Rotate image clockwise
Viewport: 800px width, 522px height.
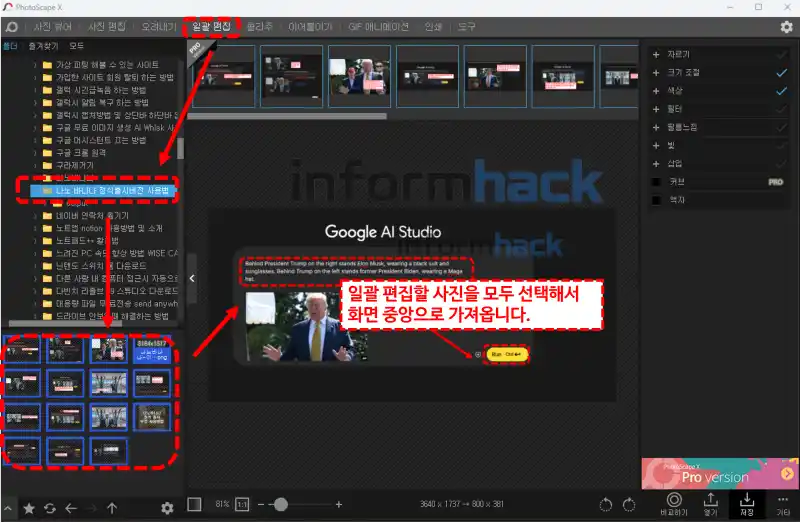click(x=629, y=505)
